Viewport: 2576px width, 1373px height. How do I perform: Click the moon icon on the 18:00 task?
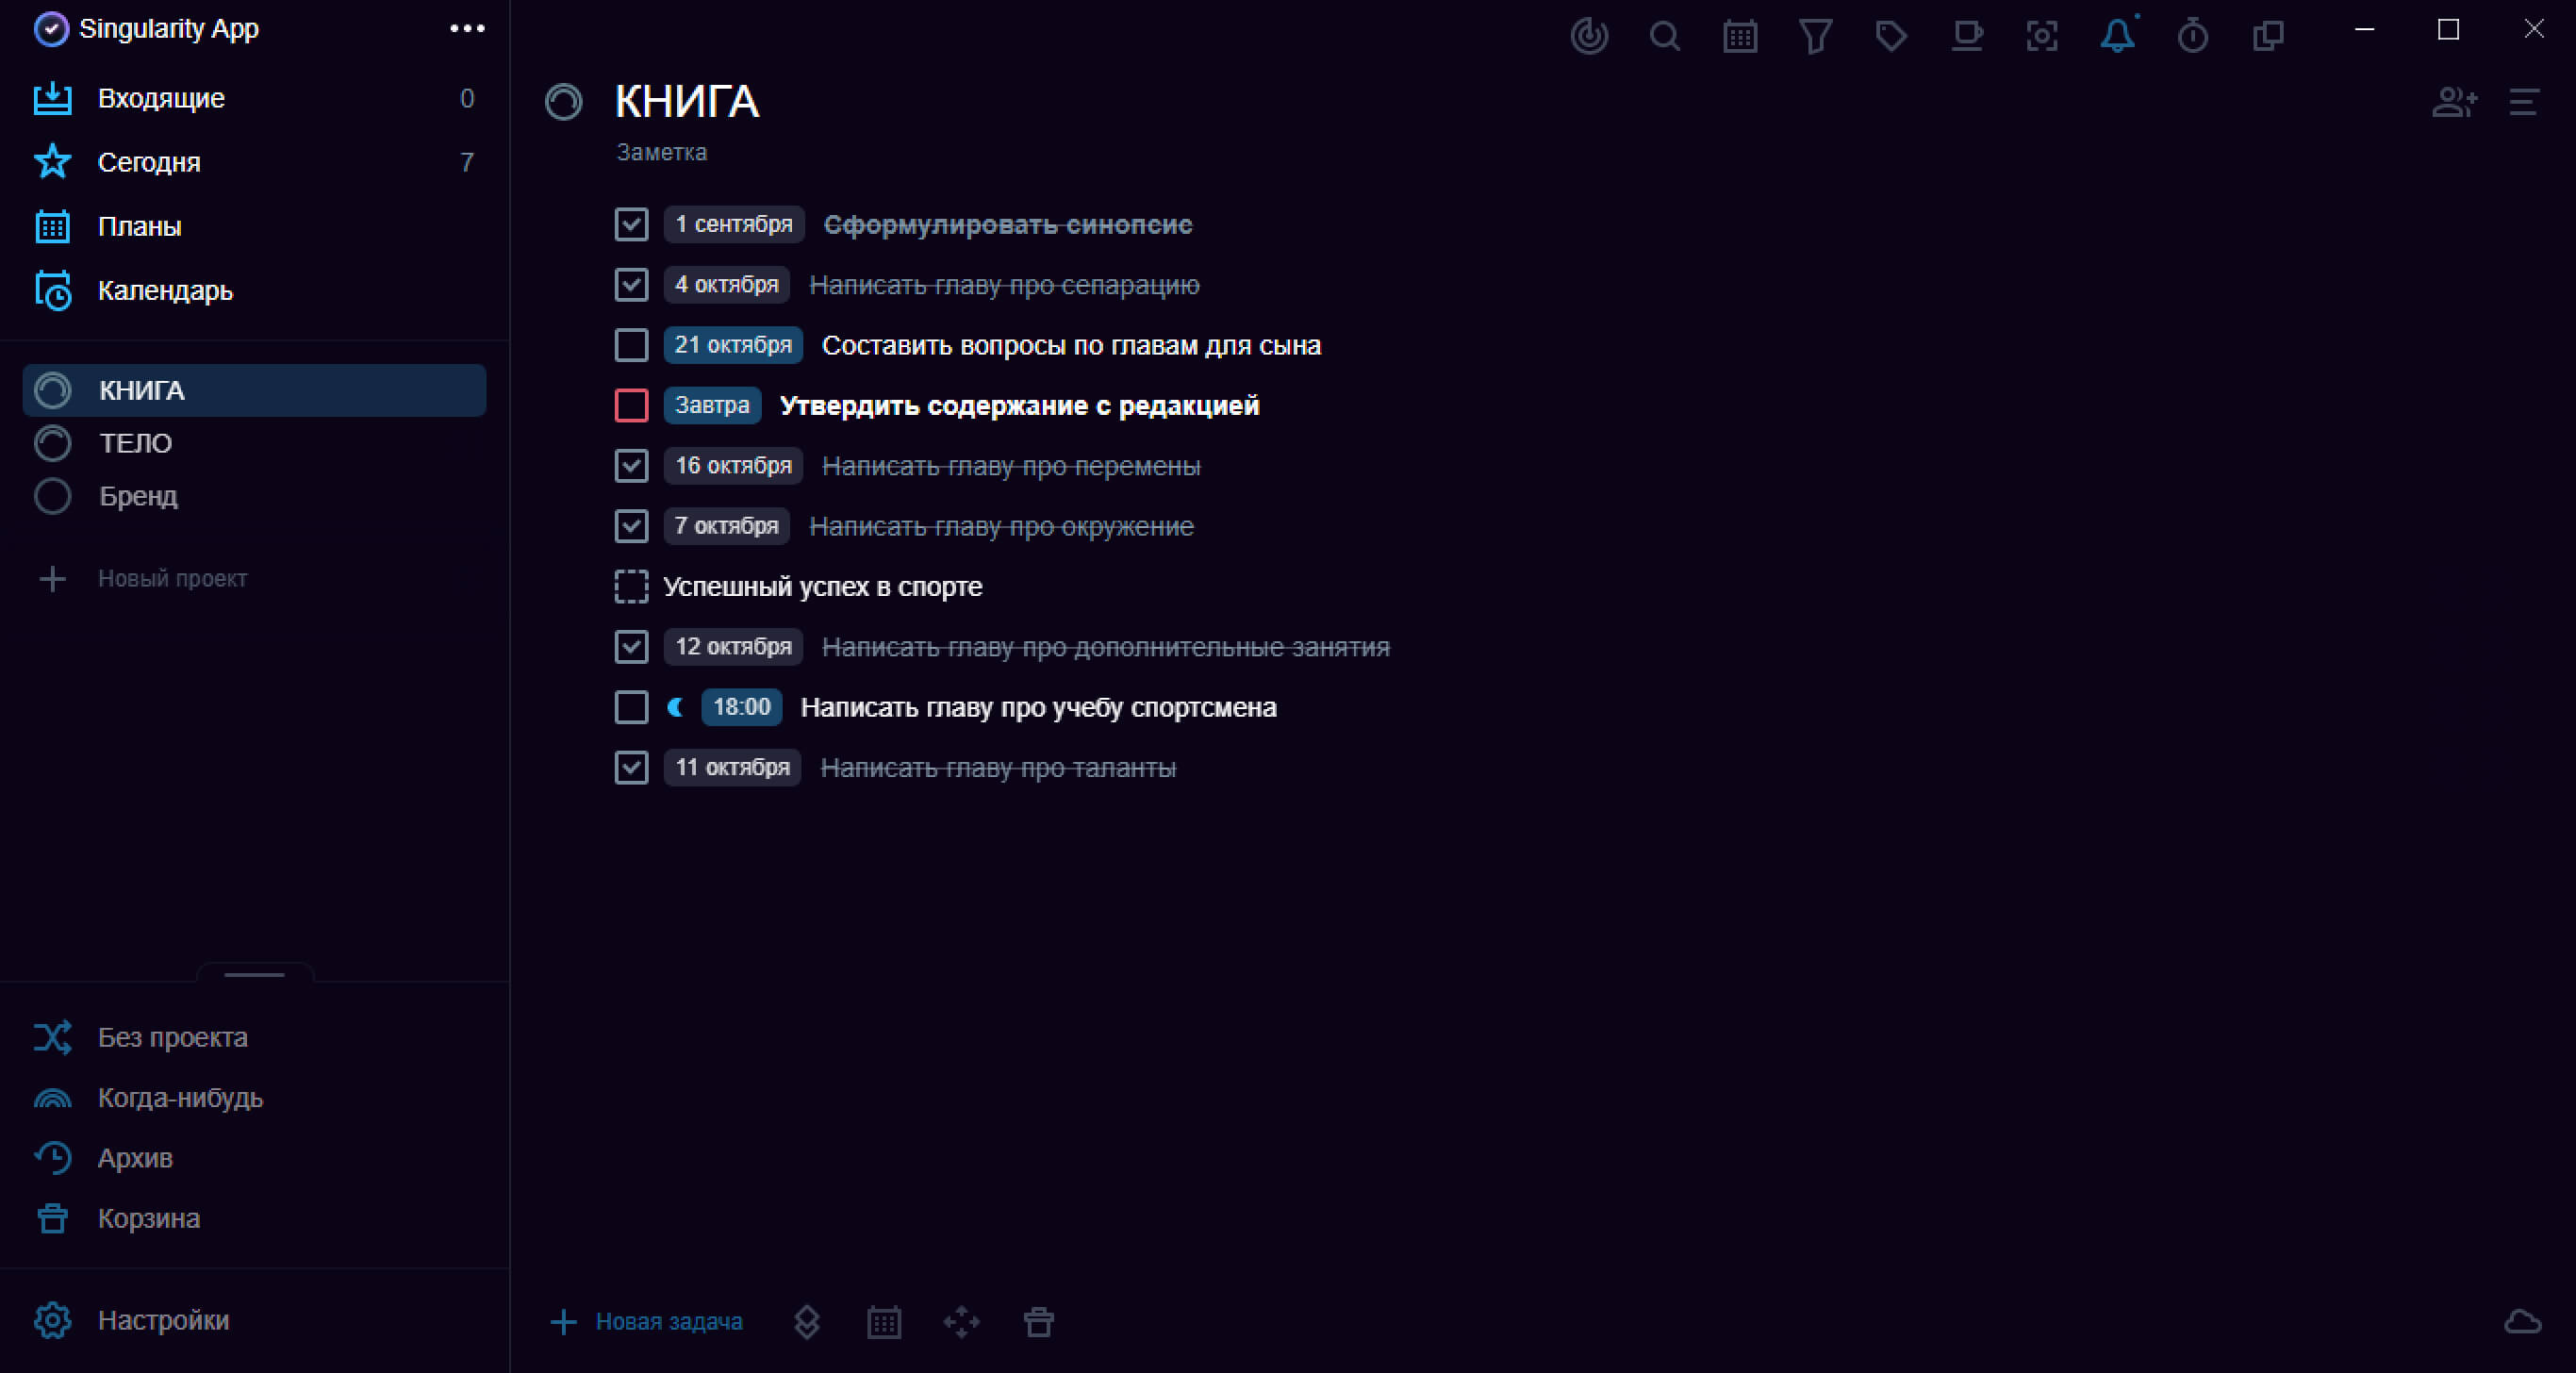[676, 707]
